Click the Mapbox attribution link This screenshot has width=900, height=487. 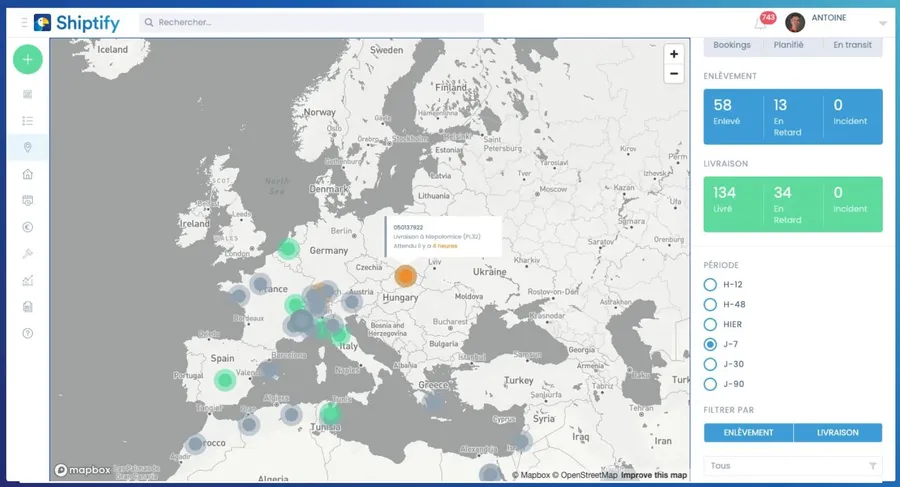tap(531, 475)
